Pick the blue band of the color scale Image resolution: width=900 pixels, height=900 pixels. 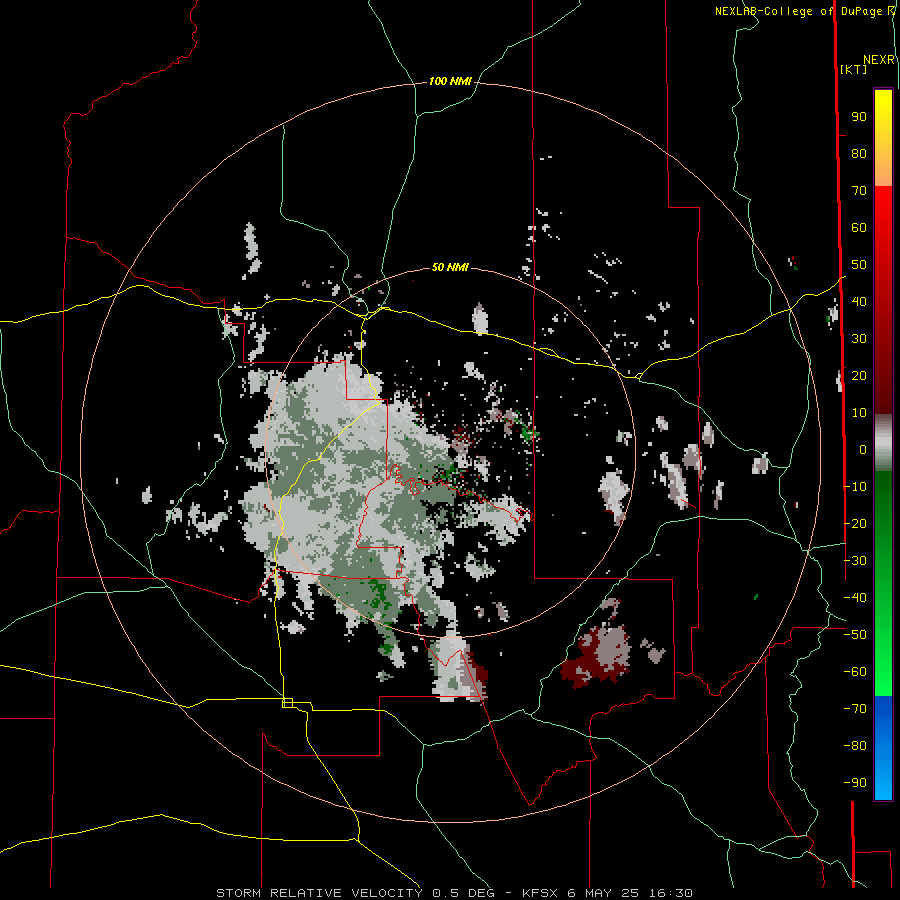click(x=883, y=748)
